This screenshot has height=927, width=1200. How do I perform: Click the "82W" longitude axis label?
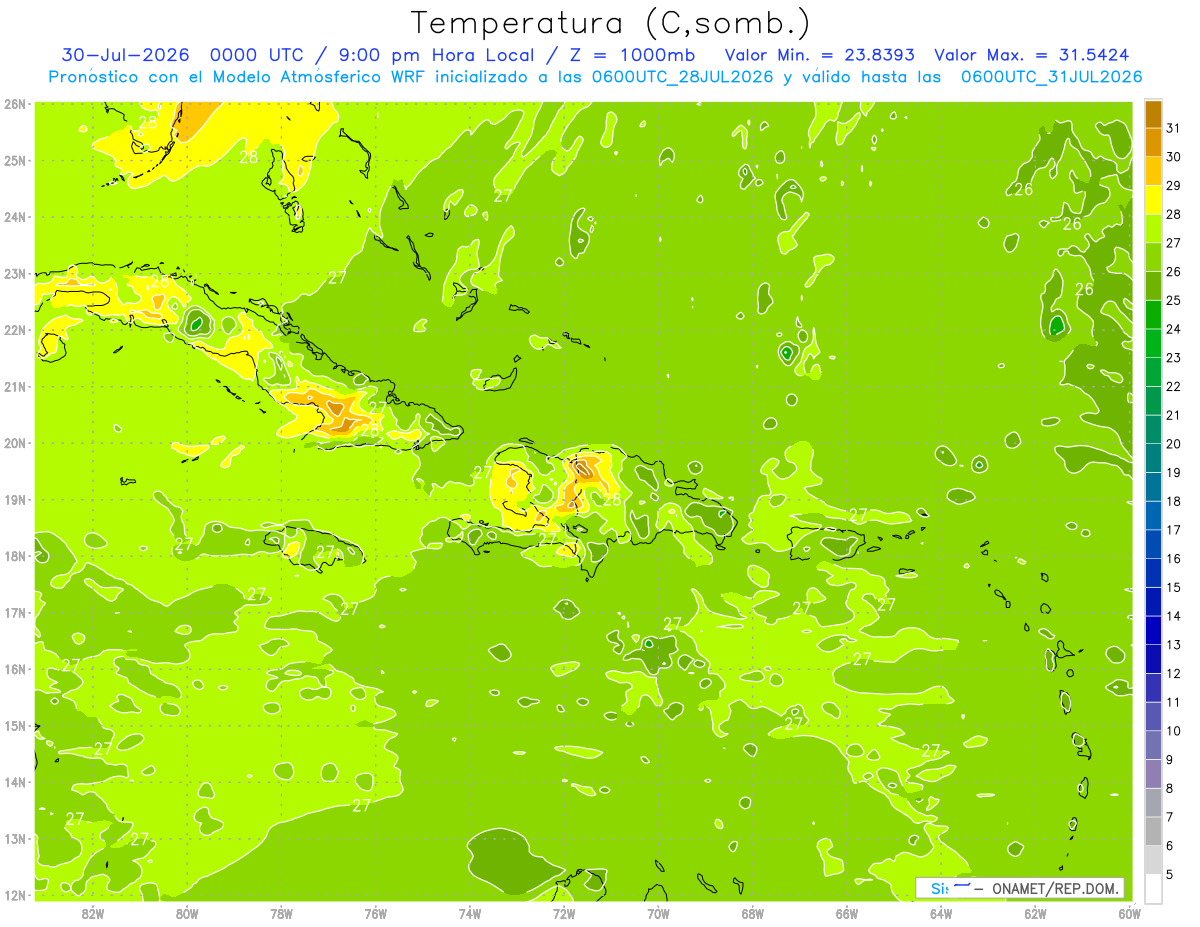point(93,913)
